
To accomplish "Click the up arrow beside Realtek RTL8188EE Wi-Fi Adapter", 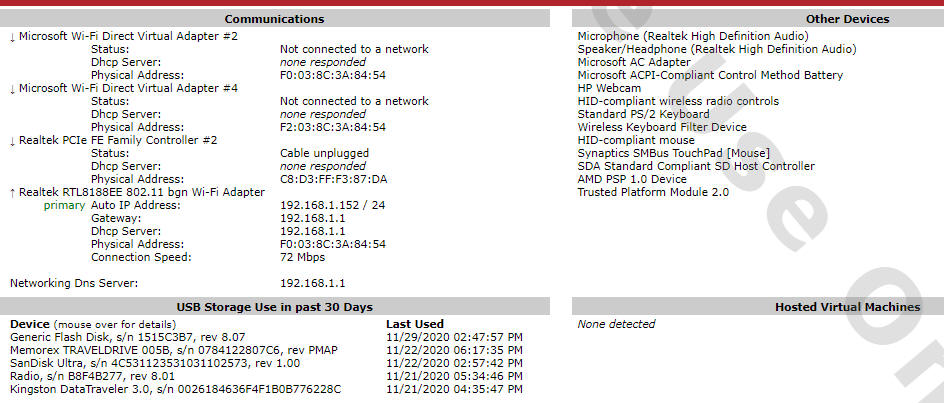I will [13, 193].
